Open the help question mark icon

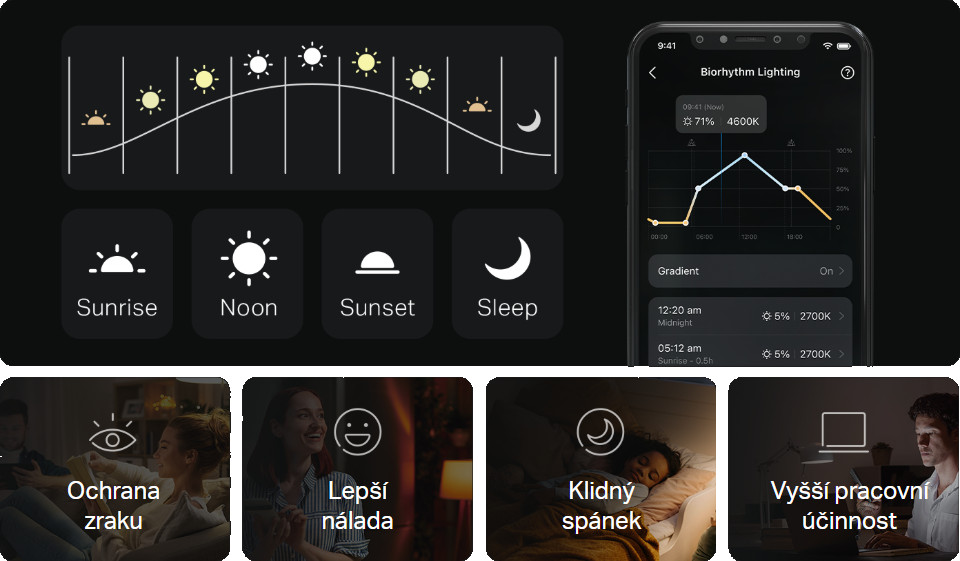(847, 73)
